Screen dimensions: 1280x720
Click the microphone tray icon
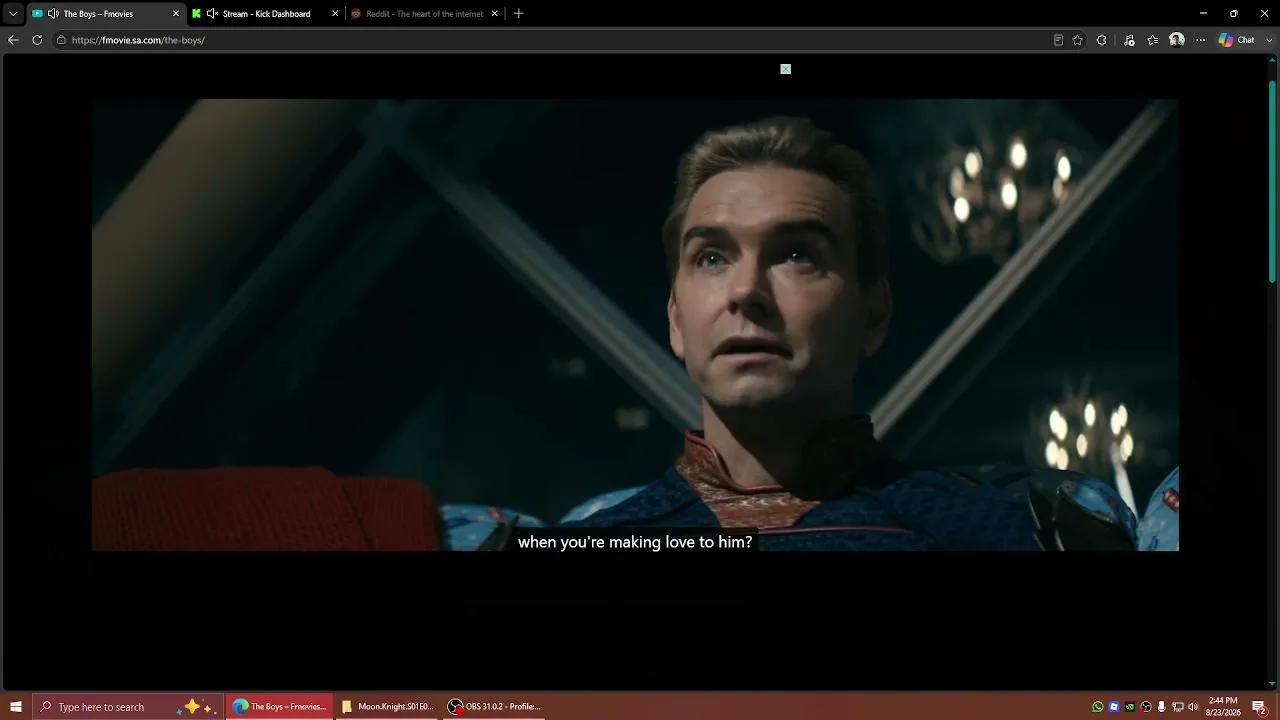pyautogui.click(x=1161, y=707)
